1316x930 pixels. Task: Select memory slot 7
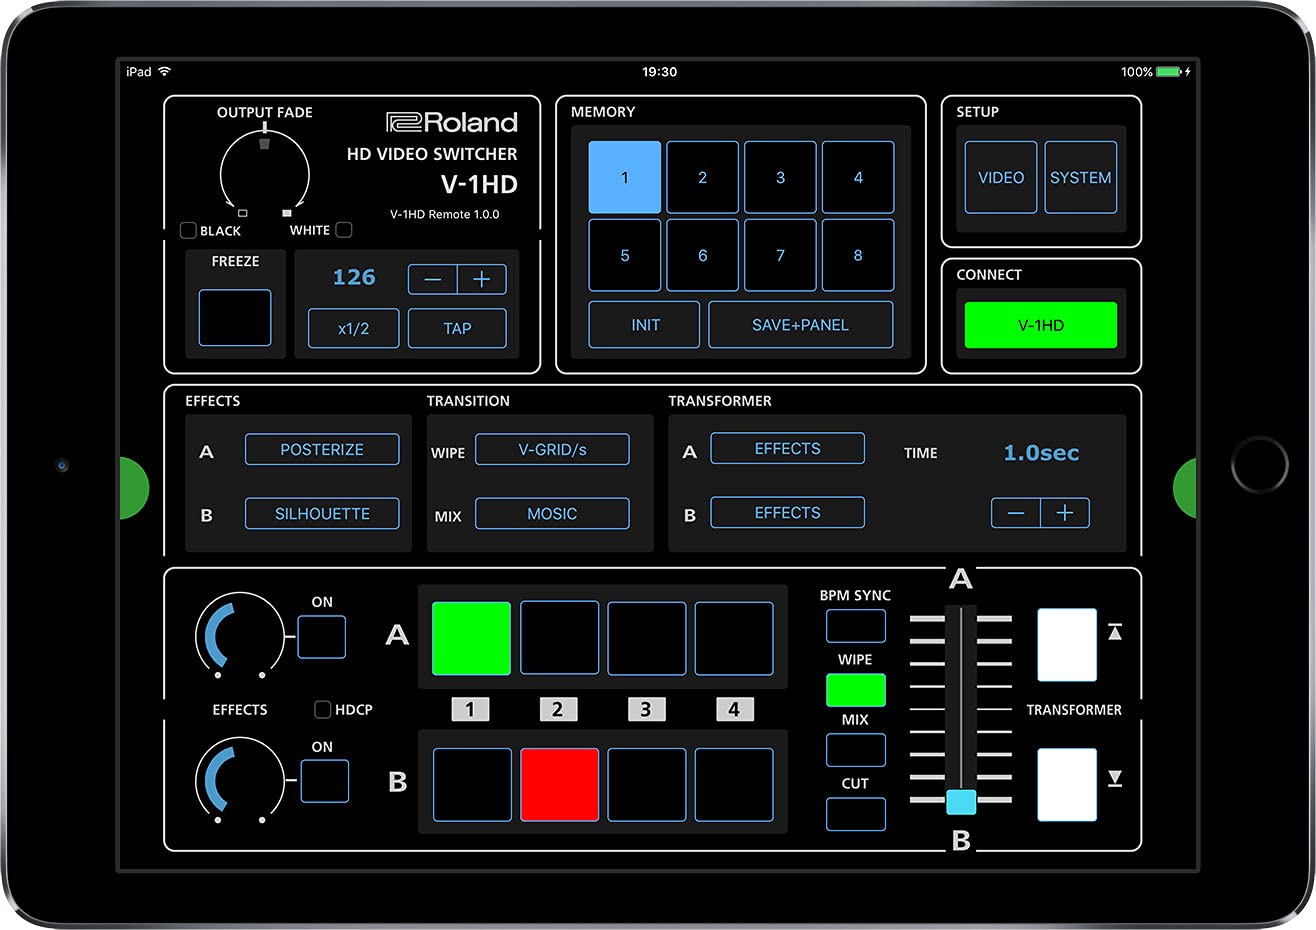(781, 255)
